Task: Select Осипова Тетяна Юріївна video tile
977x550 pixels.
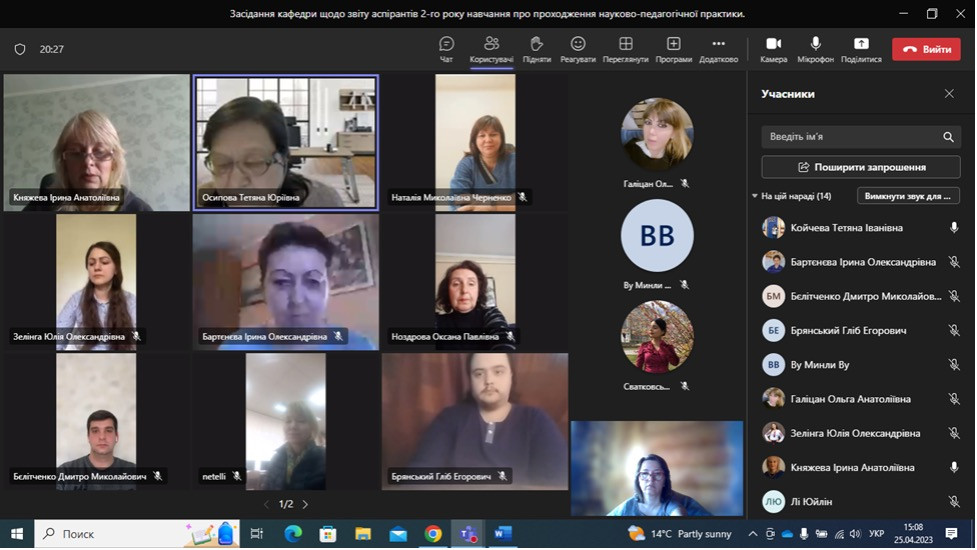Action: [x=285, y=142]
